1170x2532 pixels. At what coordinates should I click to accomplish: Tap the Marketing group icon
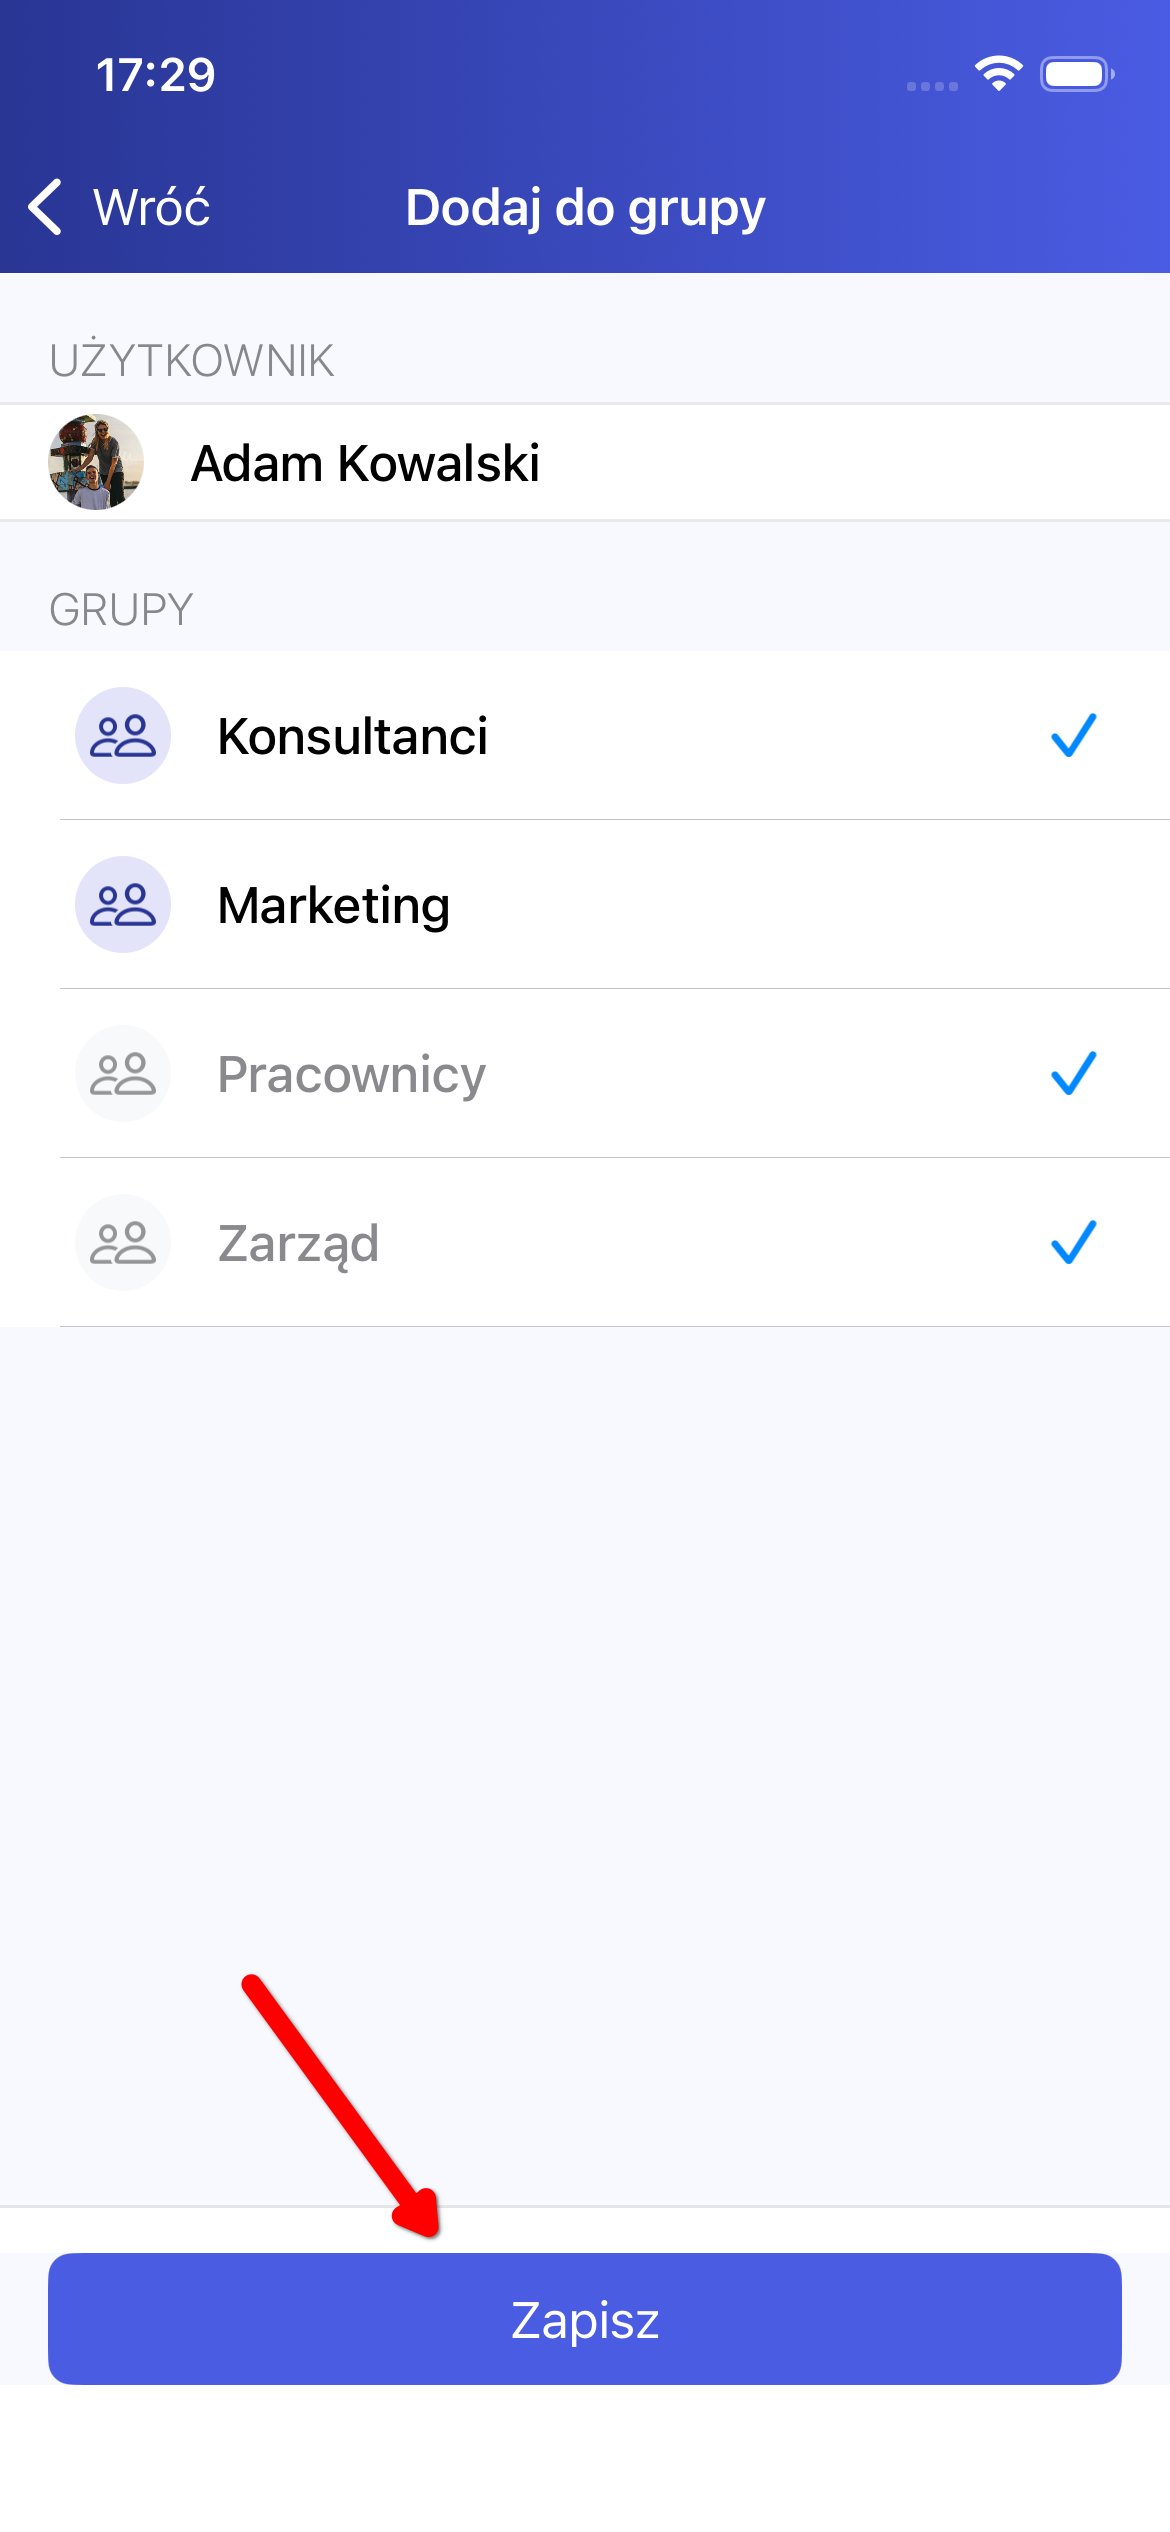click(123, 905)
